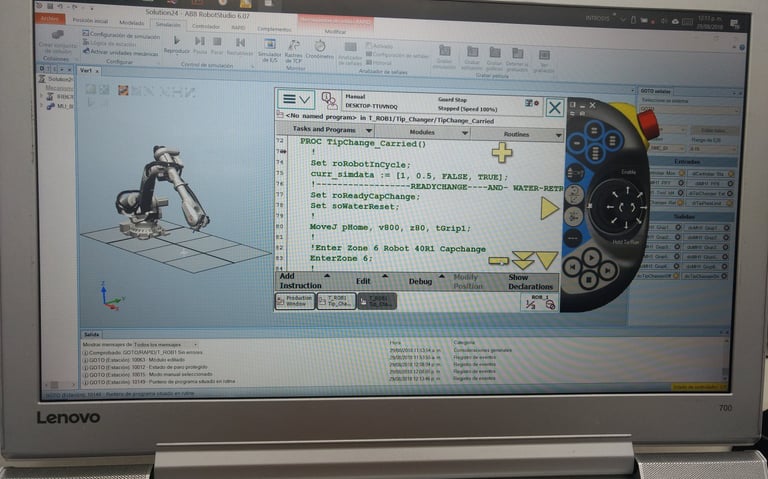Open the Archivo ribbon tab

tap(50, 19)
